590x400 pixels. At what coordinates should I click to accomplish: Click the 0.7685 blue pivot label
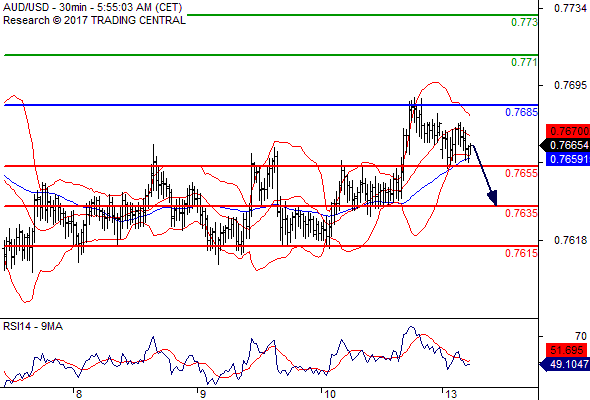point(521,112)
